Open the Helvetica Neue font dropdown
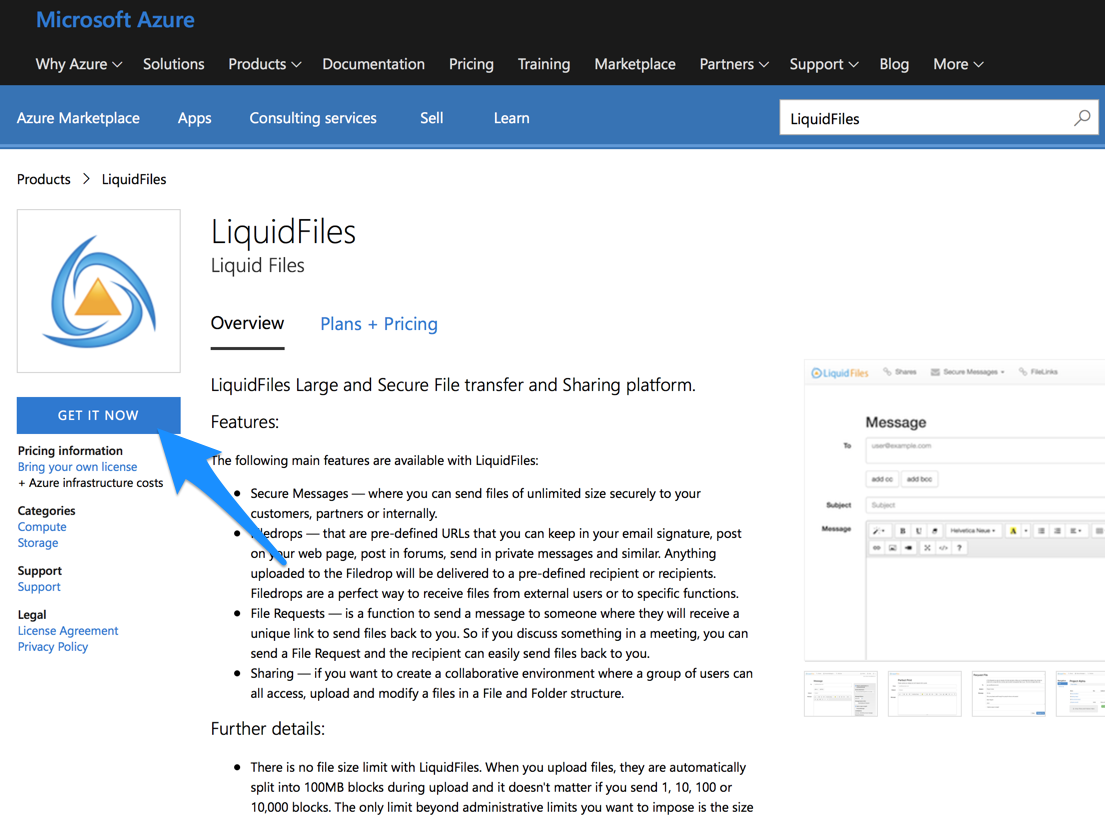1105x819 pixels. point(971,531)
